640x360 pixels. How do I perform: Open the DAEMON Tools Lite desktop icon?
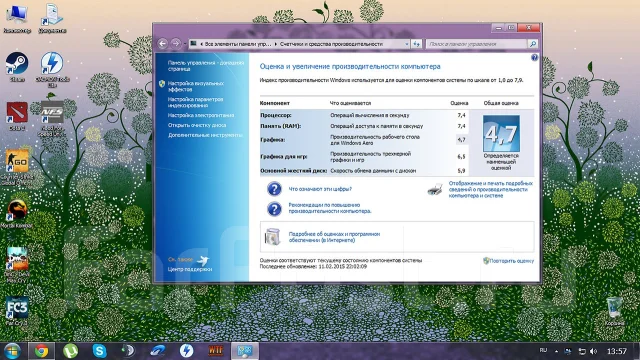(52, 69)
